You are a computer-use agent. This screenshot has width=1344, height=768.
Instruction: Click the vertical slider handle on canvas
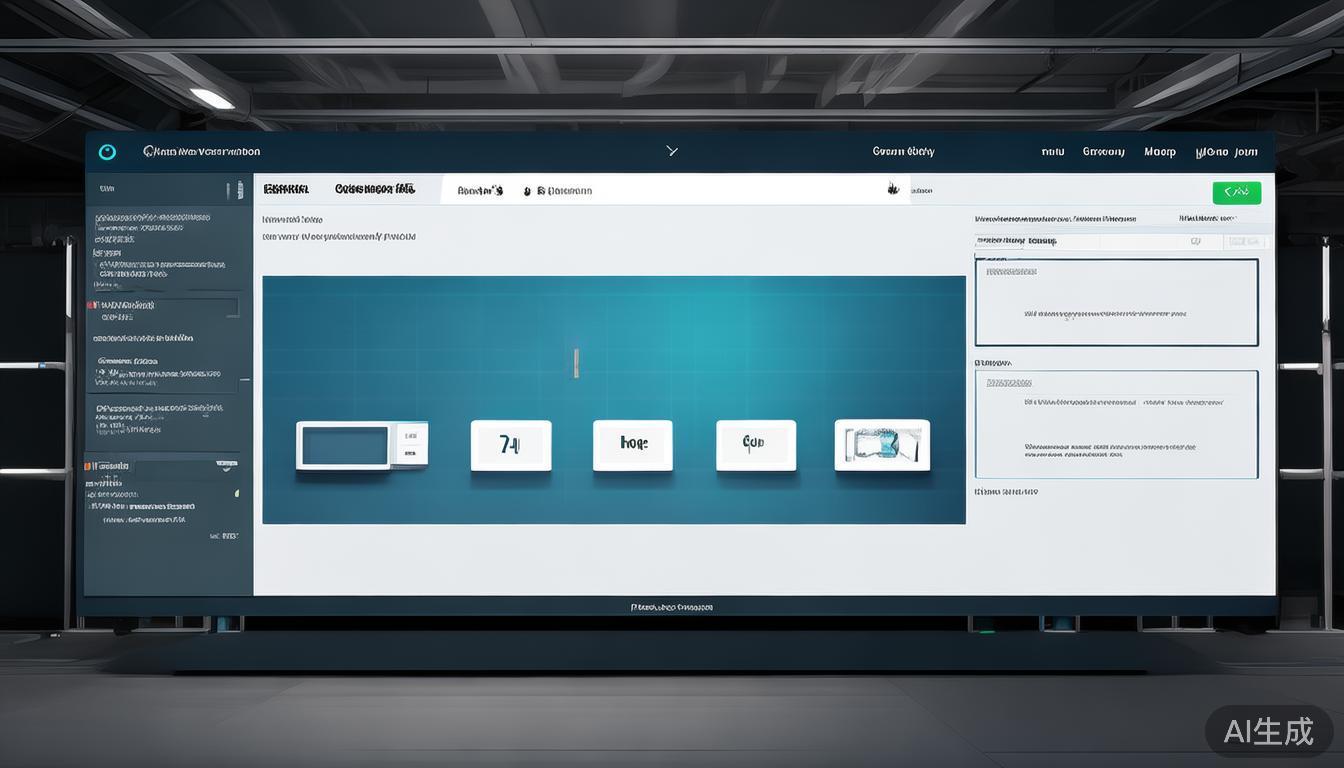click(575, 362)
